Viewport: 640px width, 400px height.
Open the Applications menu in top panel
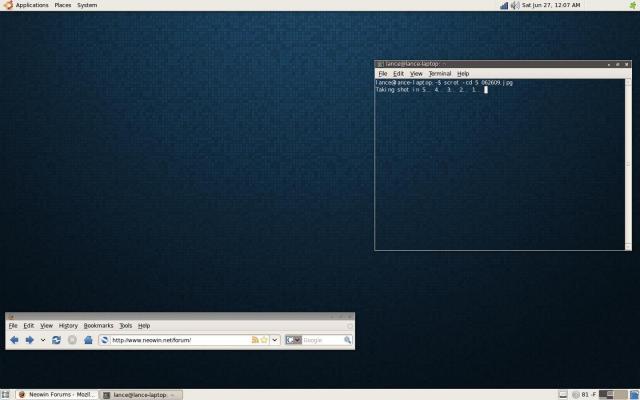click(32, 5)
